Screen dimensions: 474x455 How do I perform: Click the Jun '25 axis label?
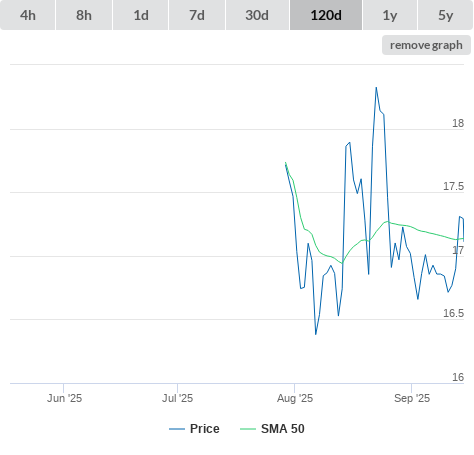pos(64,398)
